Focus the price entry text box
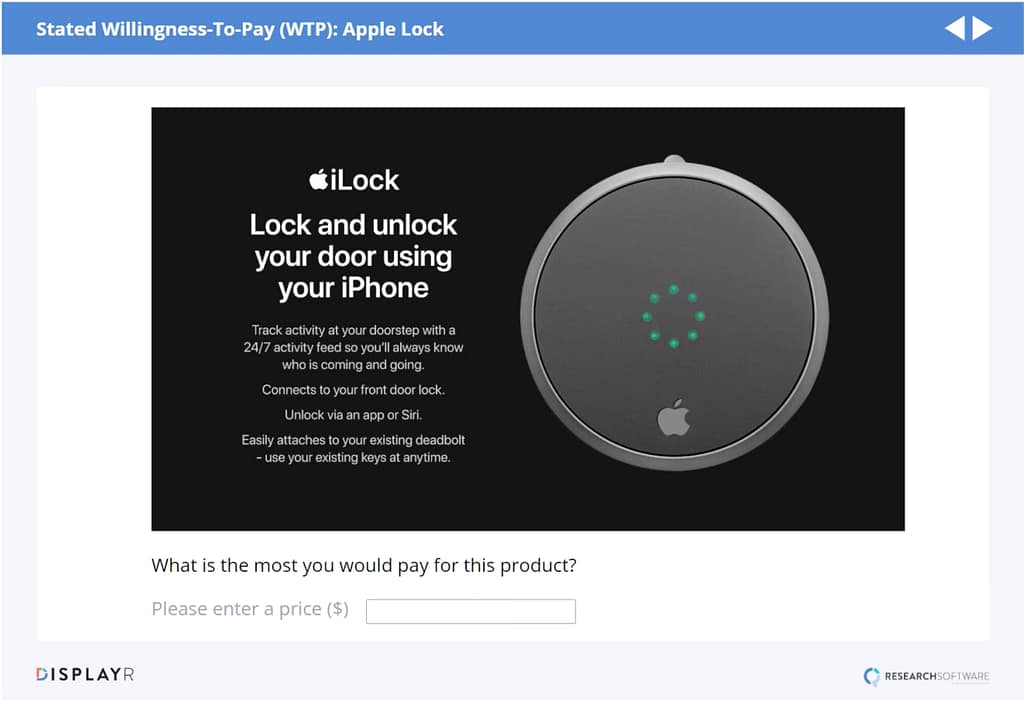This screenshot has width=1024, height=702. click(471, 611)
